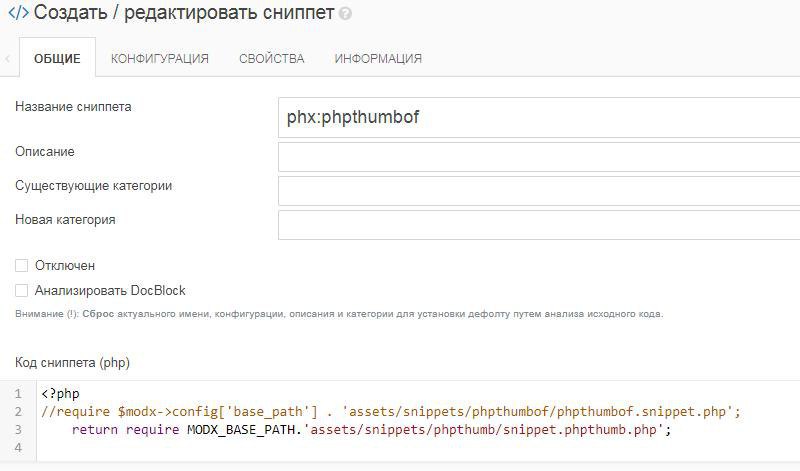Click line number 1 in the editor gutter
Screen dimensions: 800x471
pos(18,393)
